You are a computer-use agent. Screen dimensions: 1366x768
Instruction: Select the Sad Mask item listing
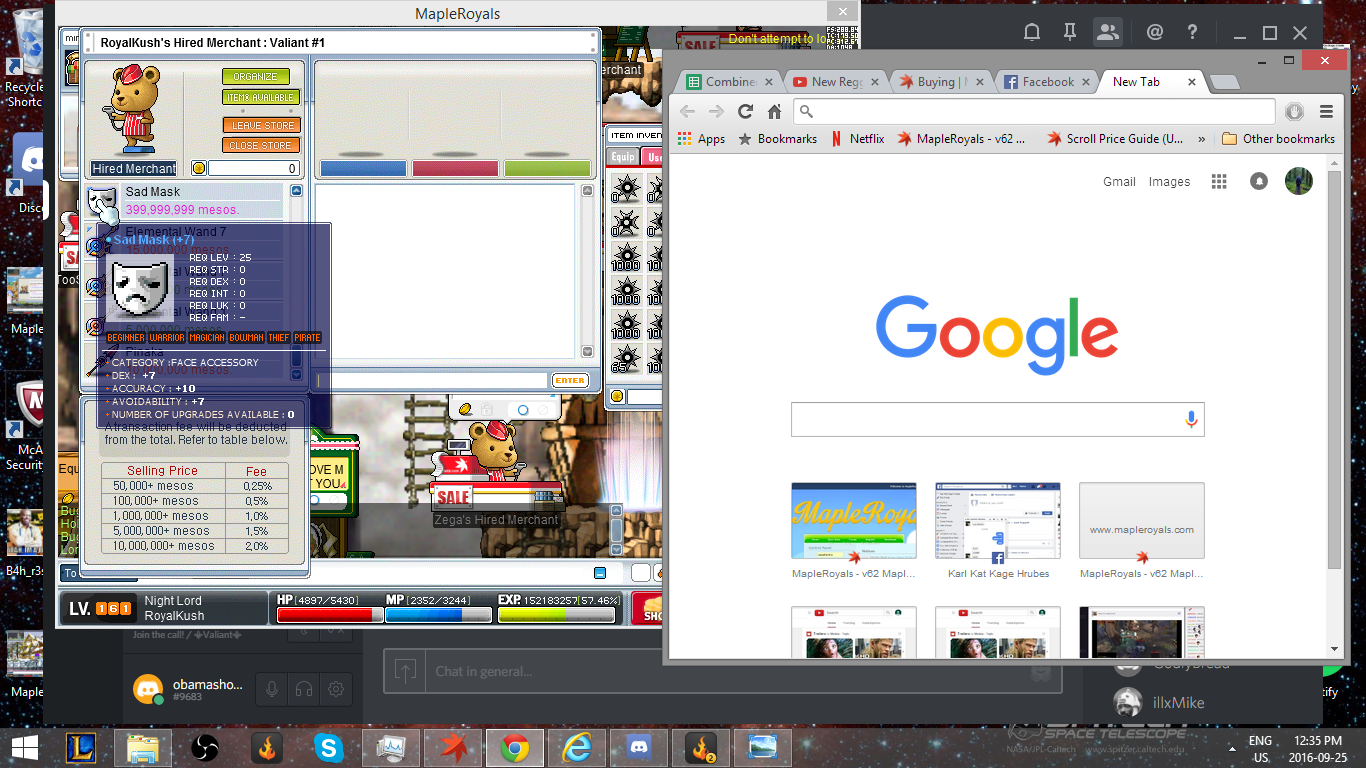184,201
